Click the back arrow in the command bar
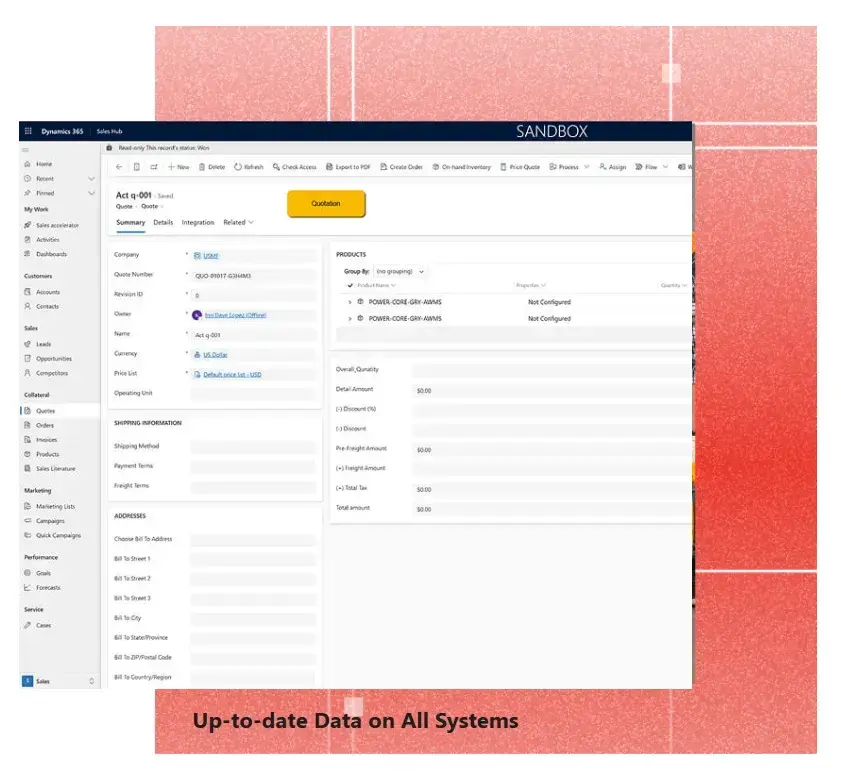Screen dimensions: 841x772 tap(119, 167)
